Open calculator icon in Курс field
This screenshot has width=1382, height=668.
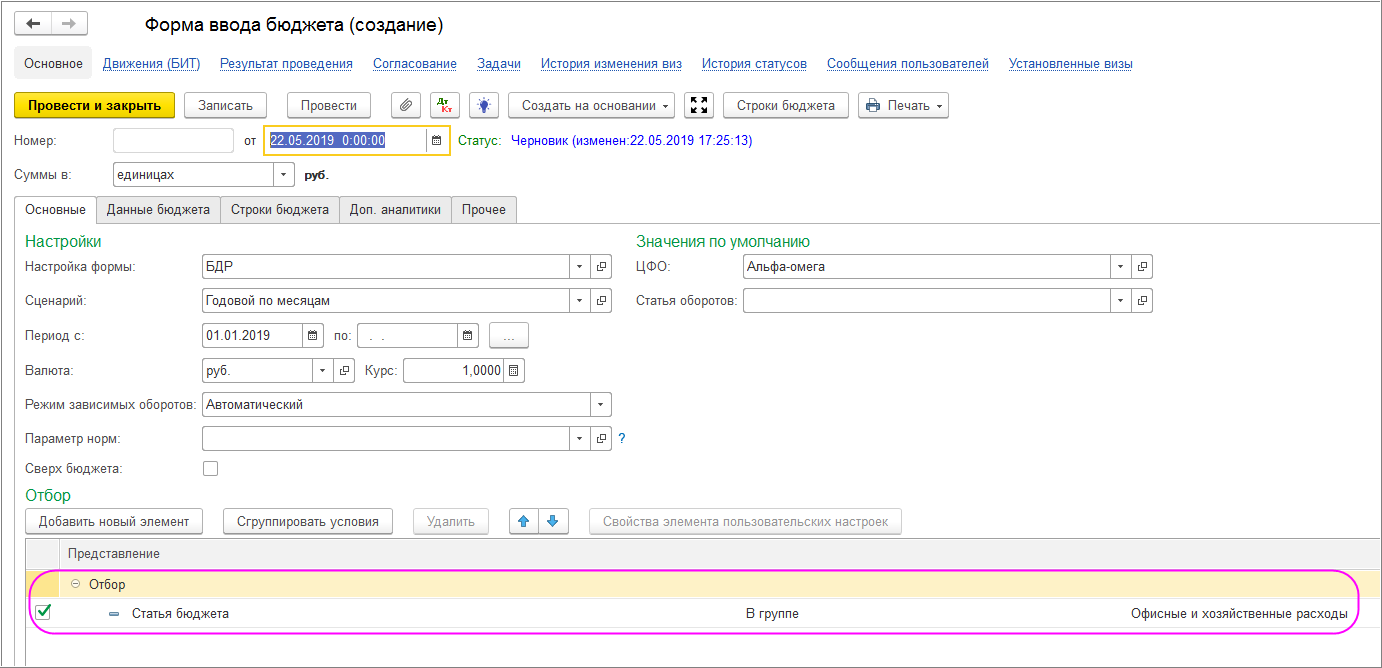pos(514,371)
